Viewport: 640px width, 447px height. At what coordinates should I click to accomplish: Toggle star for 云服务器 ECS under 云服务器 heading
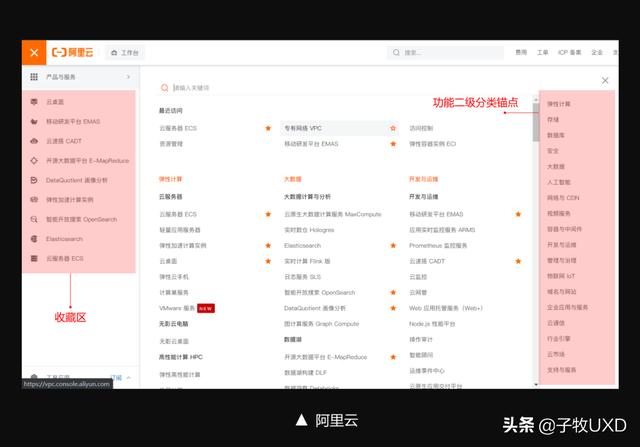pos(268,214)
